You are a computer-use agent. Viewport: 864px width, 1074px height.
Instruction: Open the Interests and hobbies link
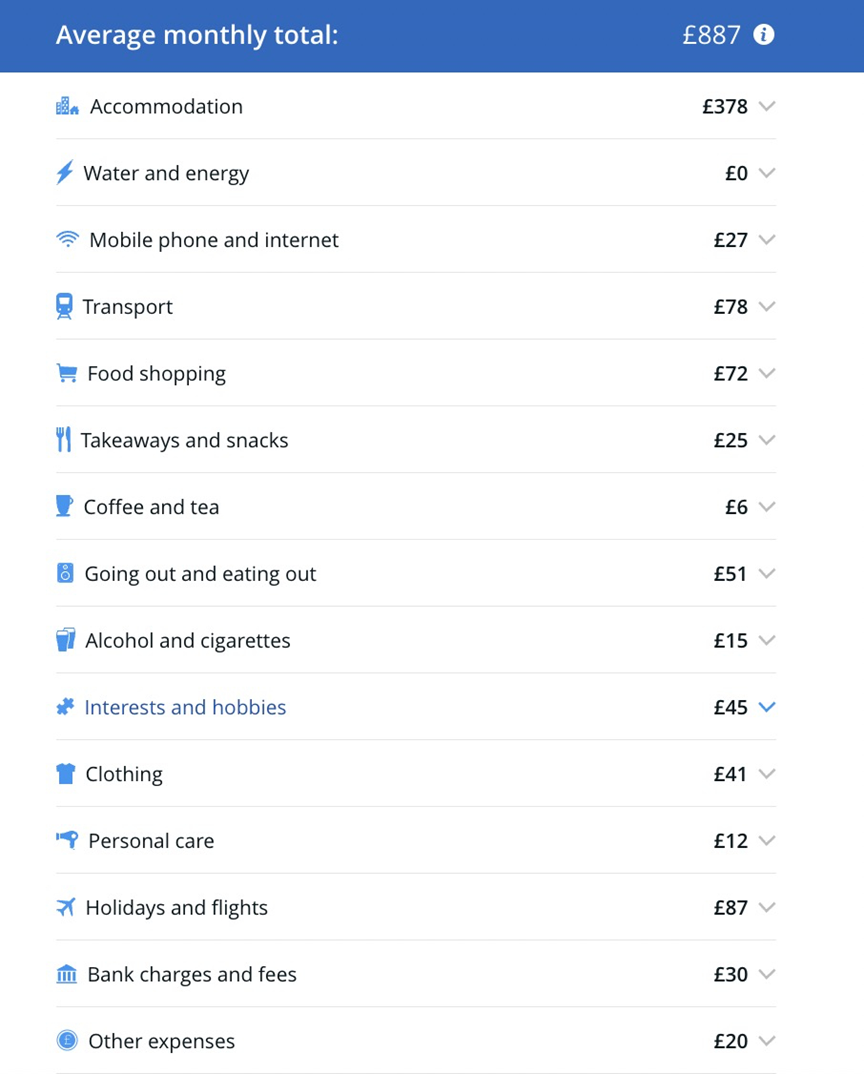(x=185, y=707)
